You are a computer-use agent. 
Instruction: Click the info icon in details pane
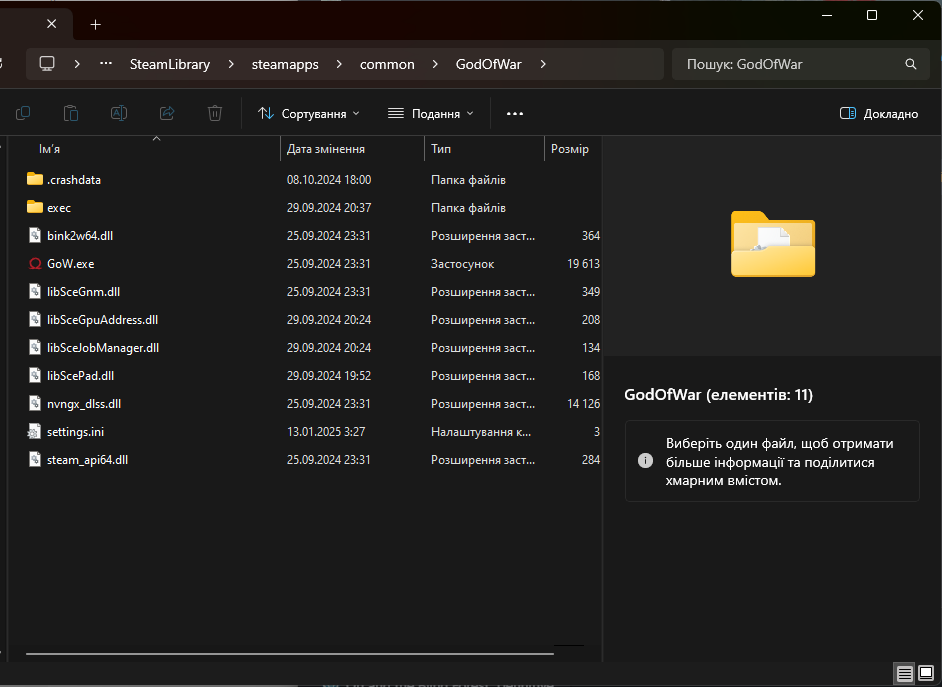coord(645,461)
